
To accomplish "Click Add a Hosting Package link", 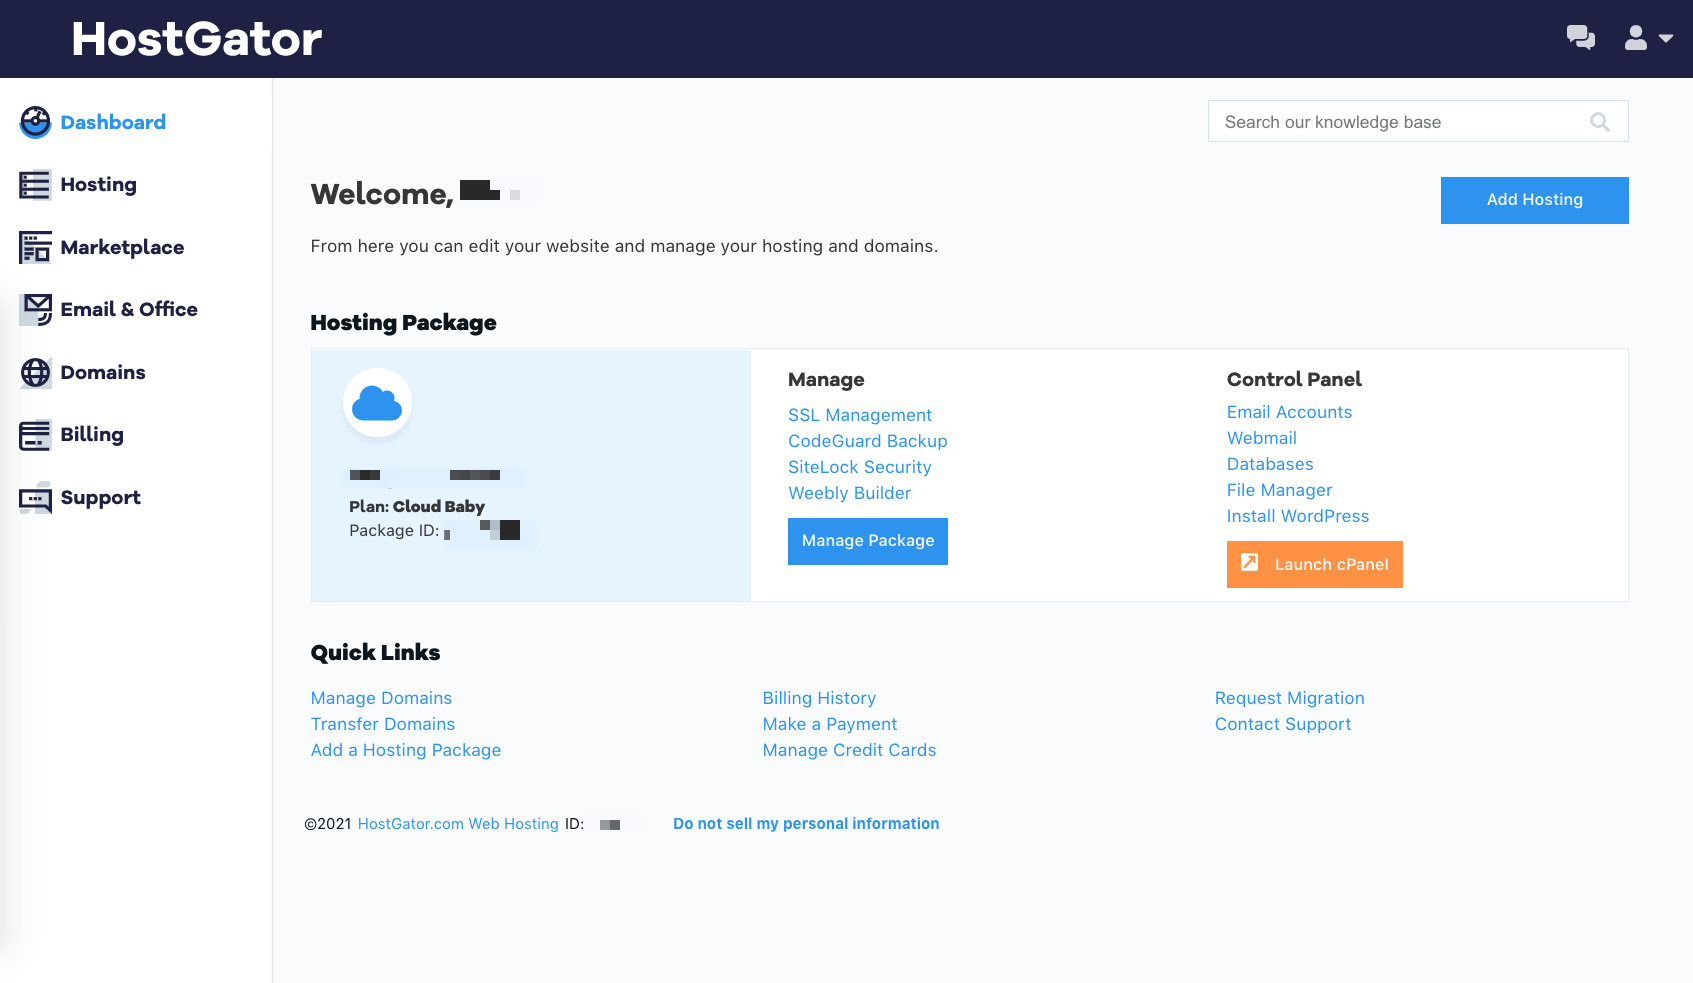I will pyautogui.click(x=406, y=750).
